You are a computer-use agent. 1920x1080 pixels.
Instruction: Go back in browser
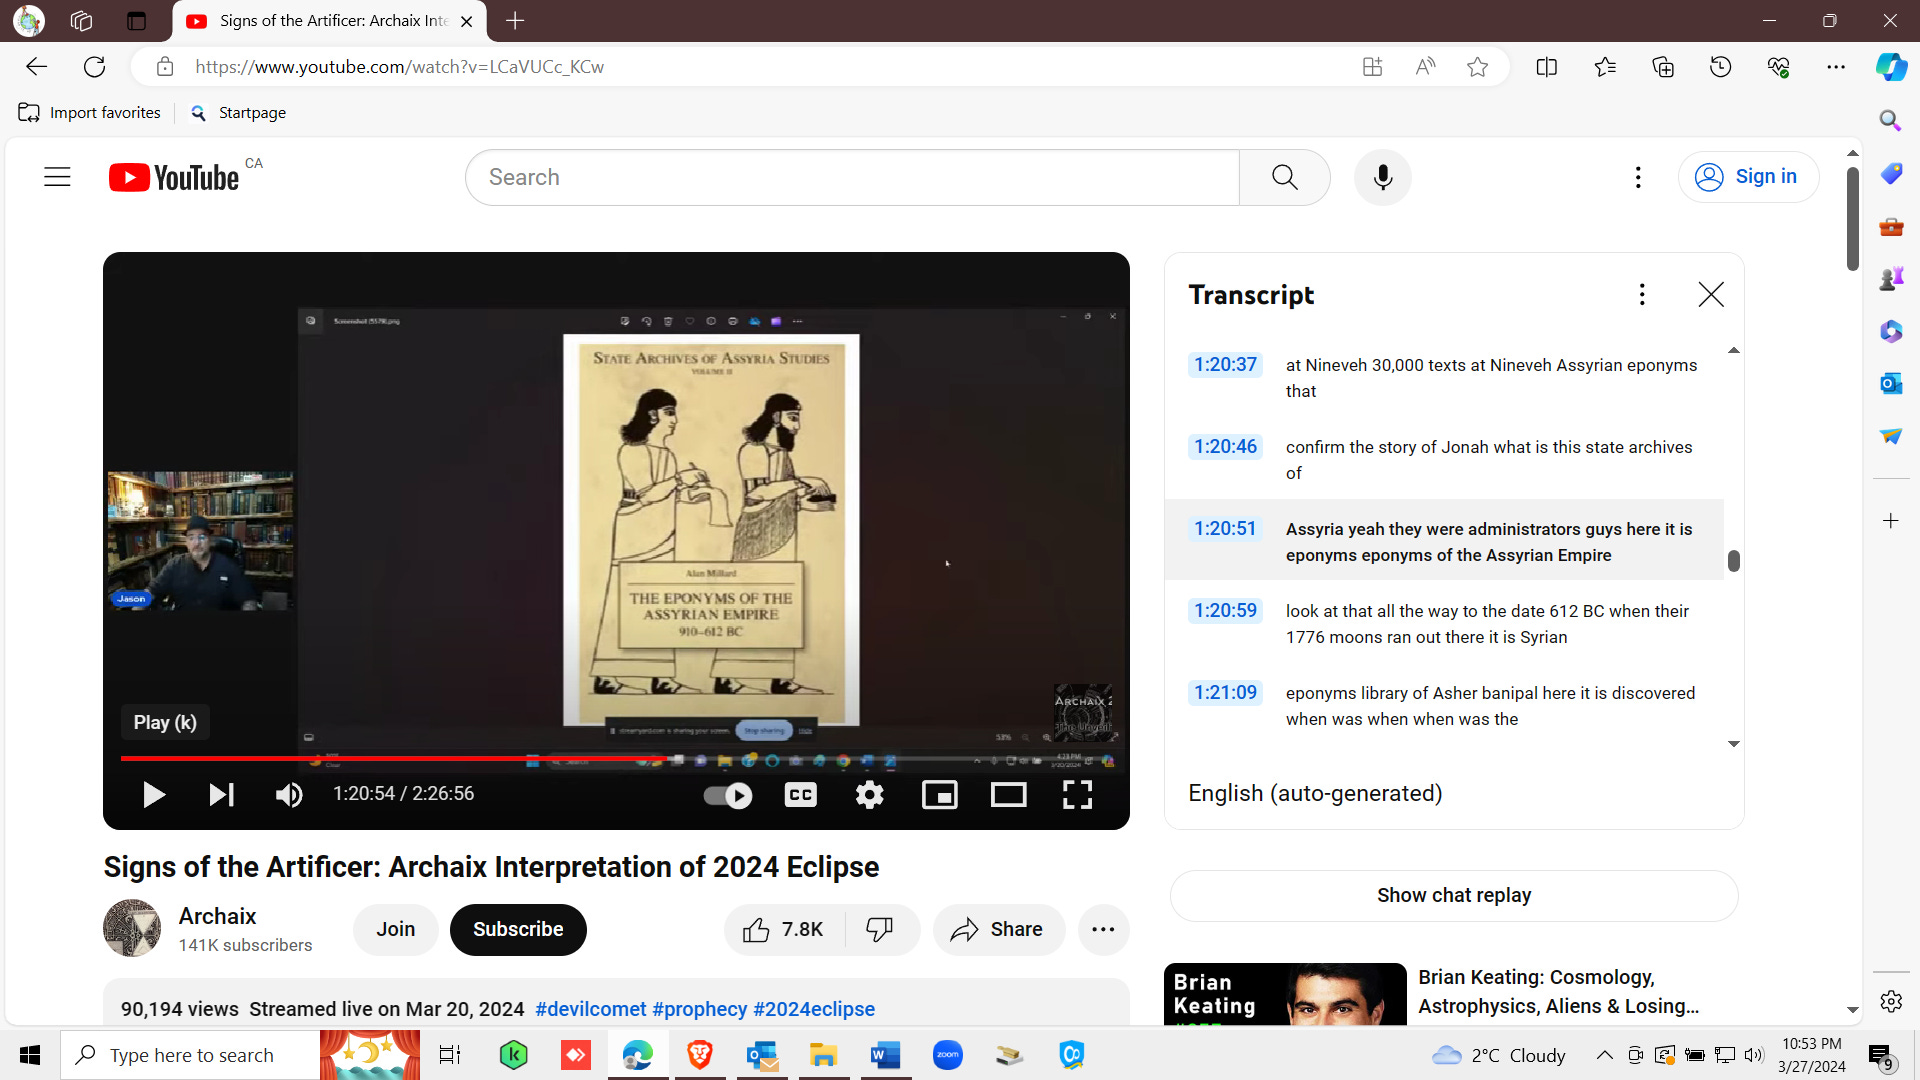[37, 67]
